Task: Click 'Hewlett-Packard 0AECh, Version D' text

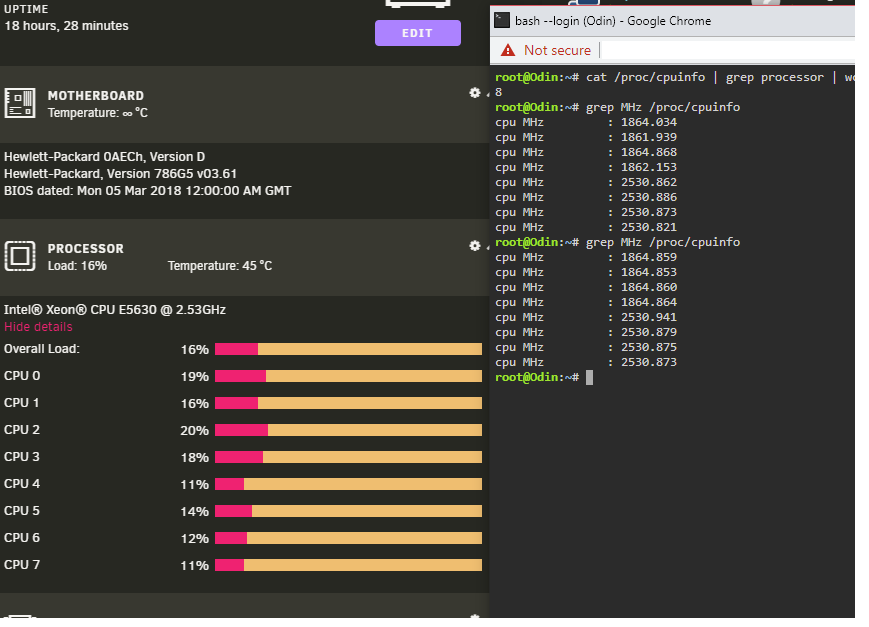Action: coord(104,157)
